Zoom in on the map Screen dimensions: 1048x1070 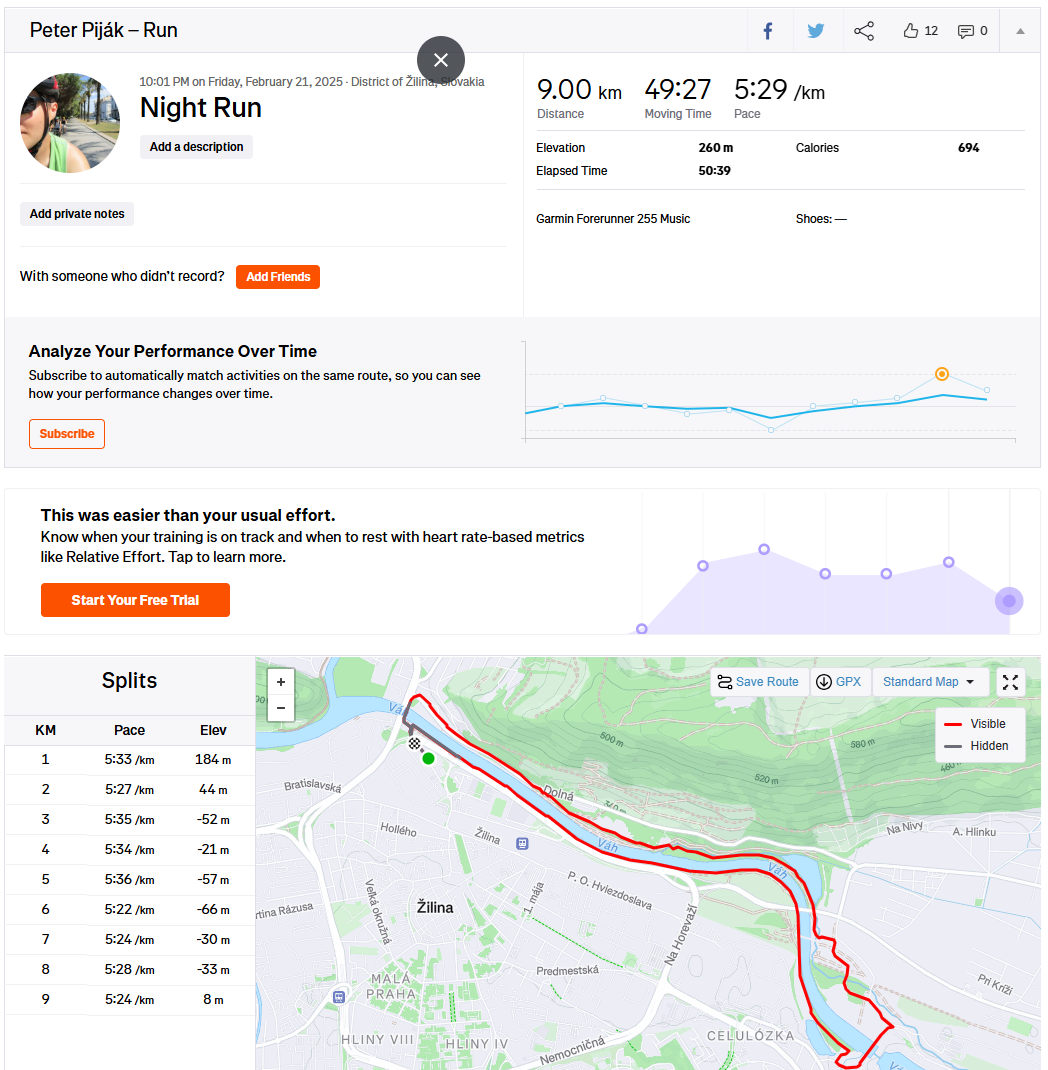click(280, 682)
